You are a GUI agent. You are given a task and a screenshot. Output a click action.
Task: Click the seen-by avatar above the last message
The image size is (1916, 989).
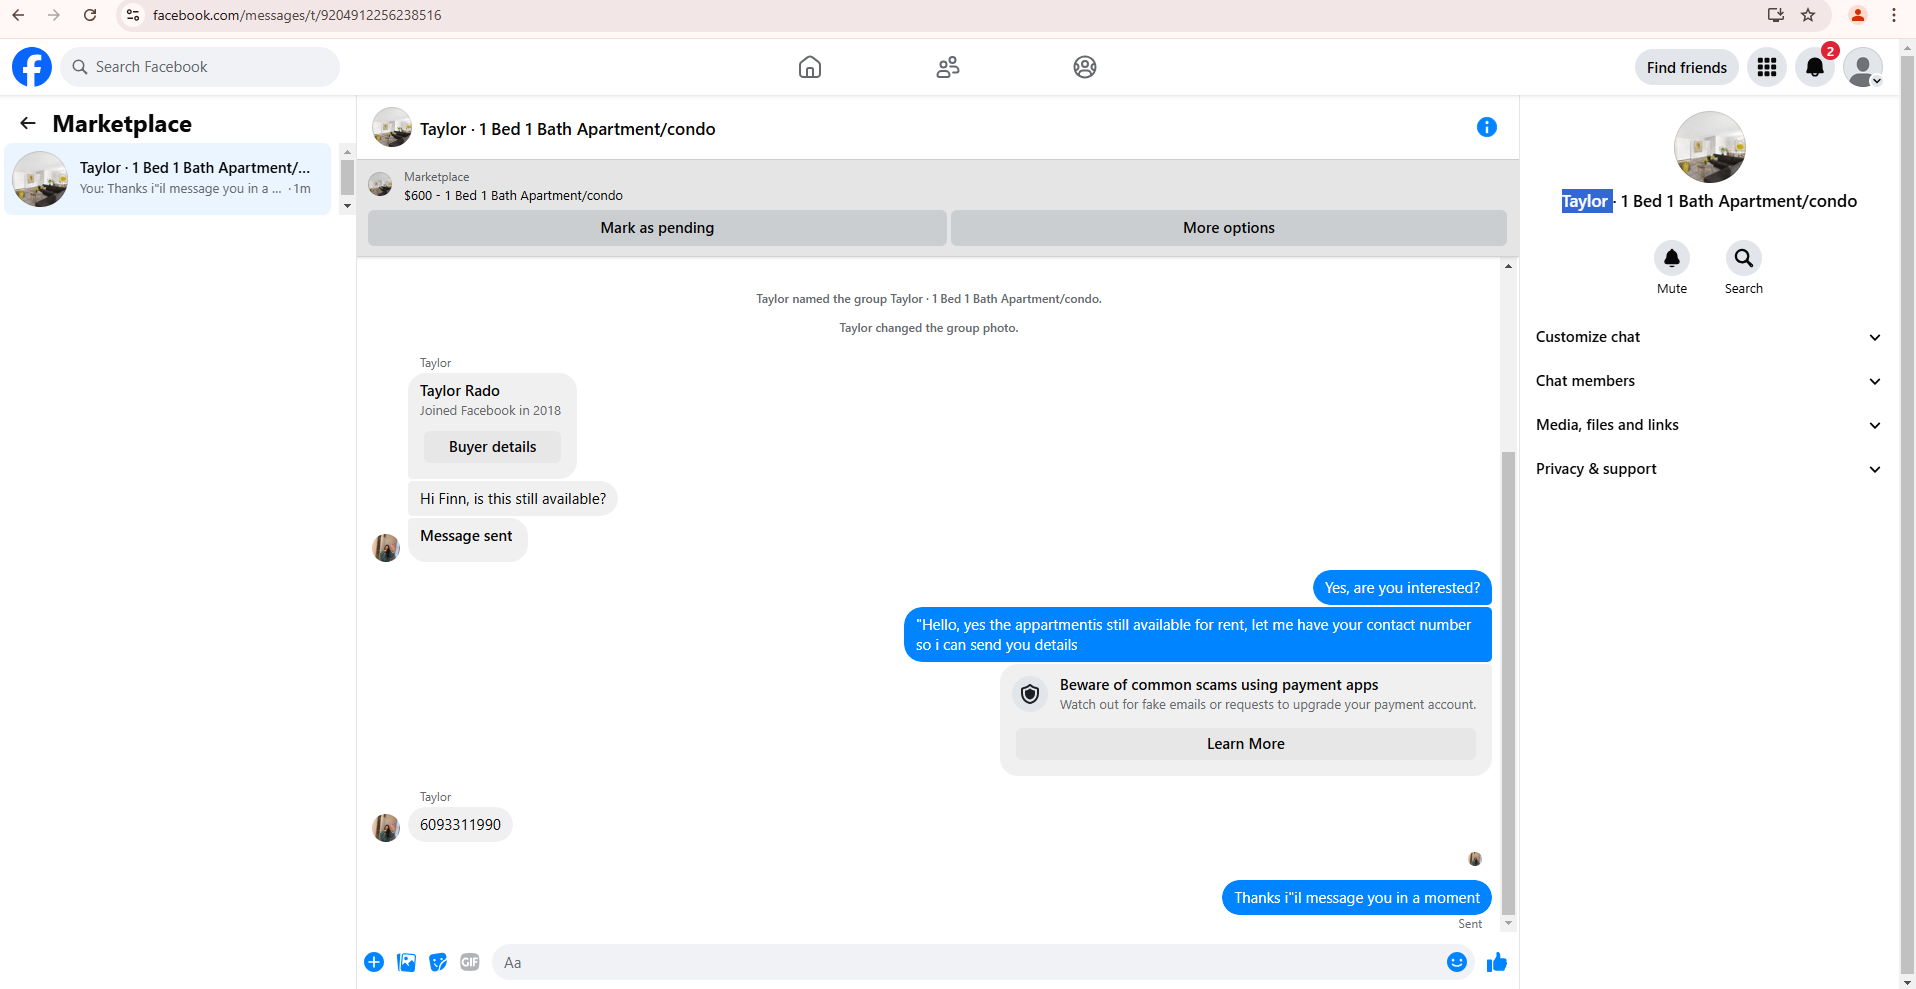(1475, 859)
